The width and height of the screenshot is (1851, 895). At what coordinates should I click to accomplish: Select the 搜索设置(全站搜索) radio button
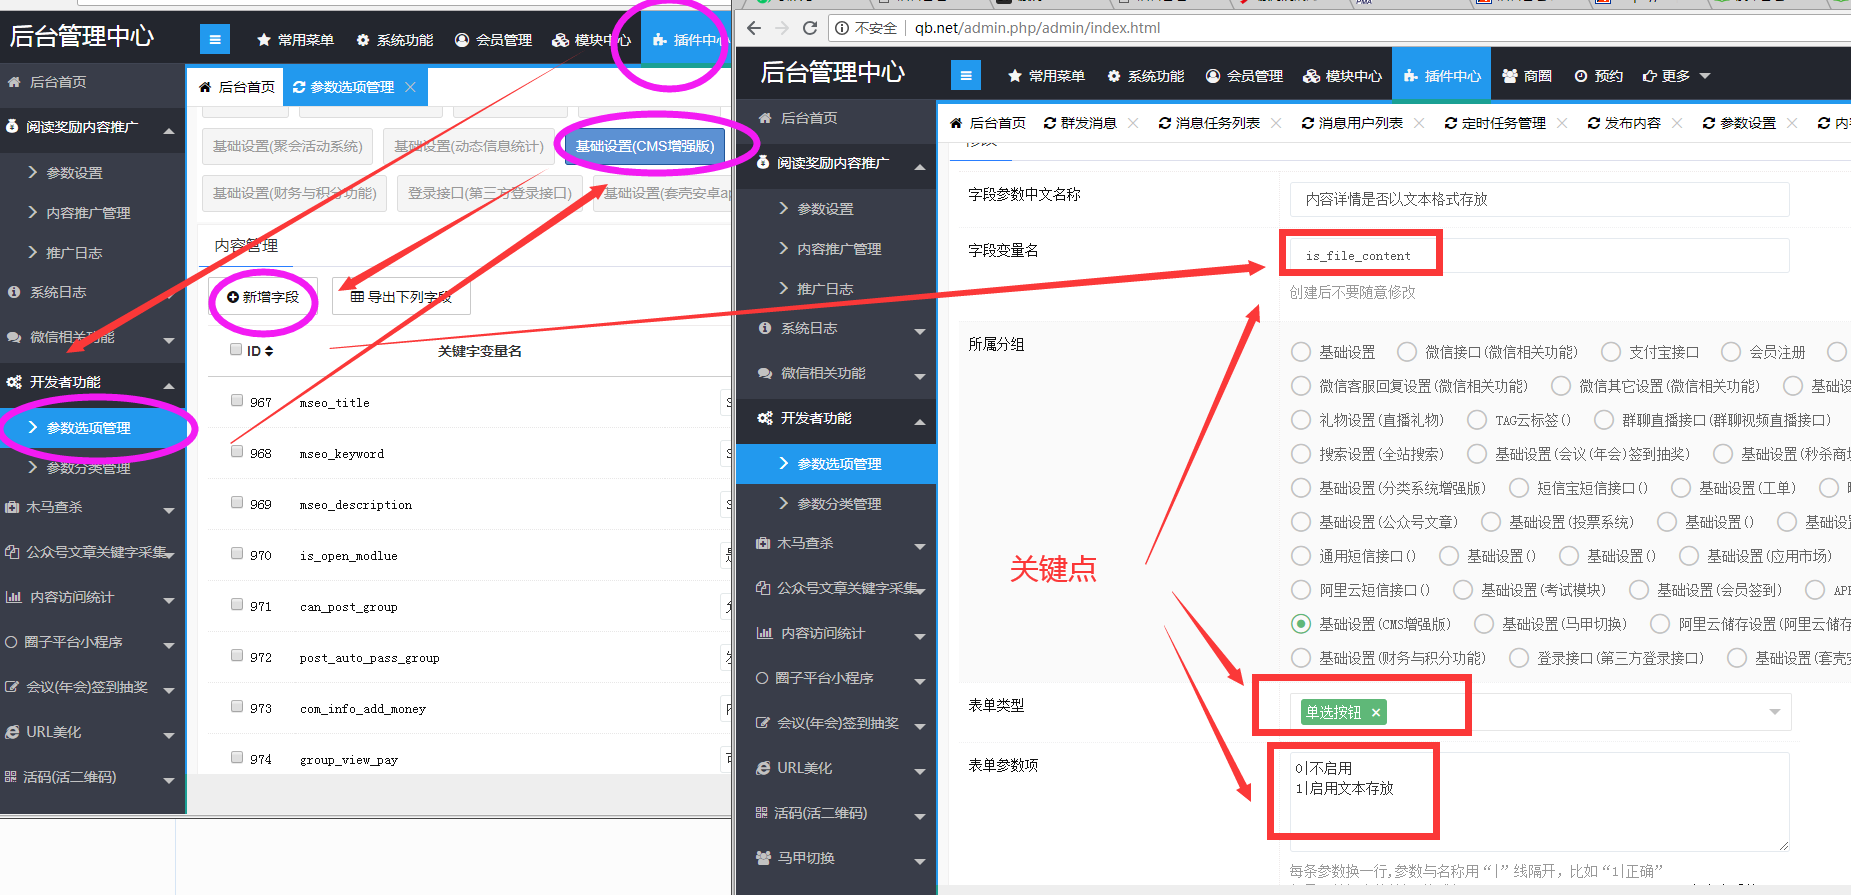[x=1301, y=454]
